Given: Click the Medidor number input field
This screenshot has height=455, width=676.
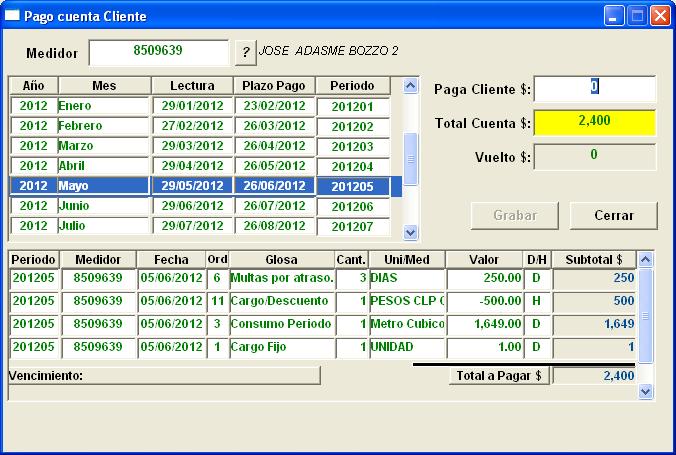Looking at the screenshot, I should click(158, 52).
